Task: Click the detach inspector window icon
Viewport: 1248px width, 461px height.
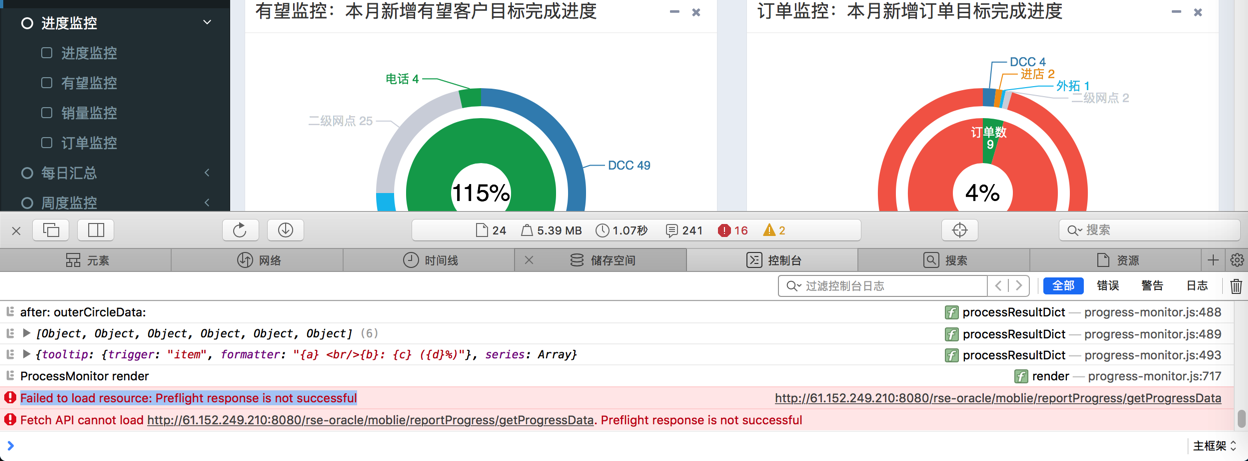Action: tap(51, 230)
